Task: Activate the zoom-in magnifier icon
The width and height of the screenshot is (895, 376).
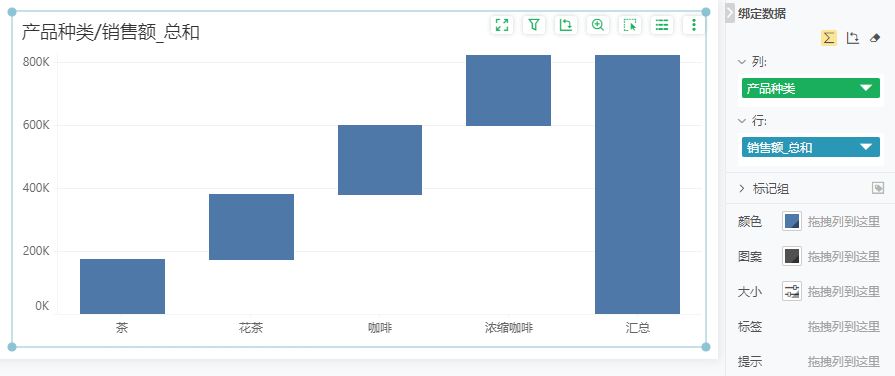Action: tap(598, 25)
